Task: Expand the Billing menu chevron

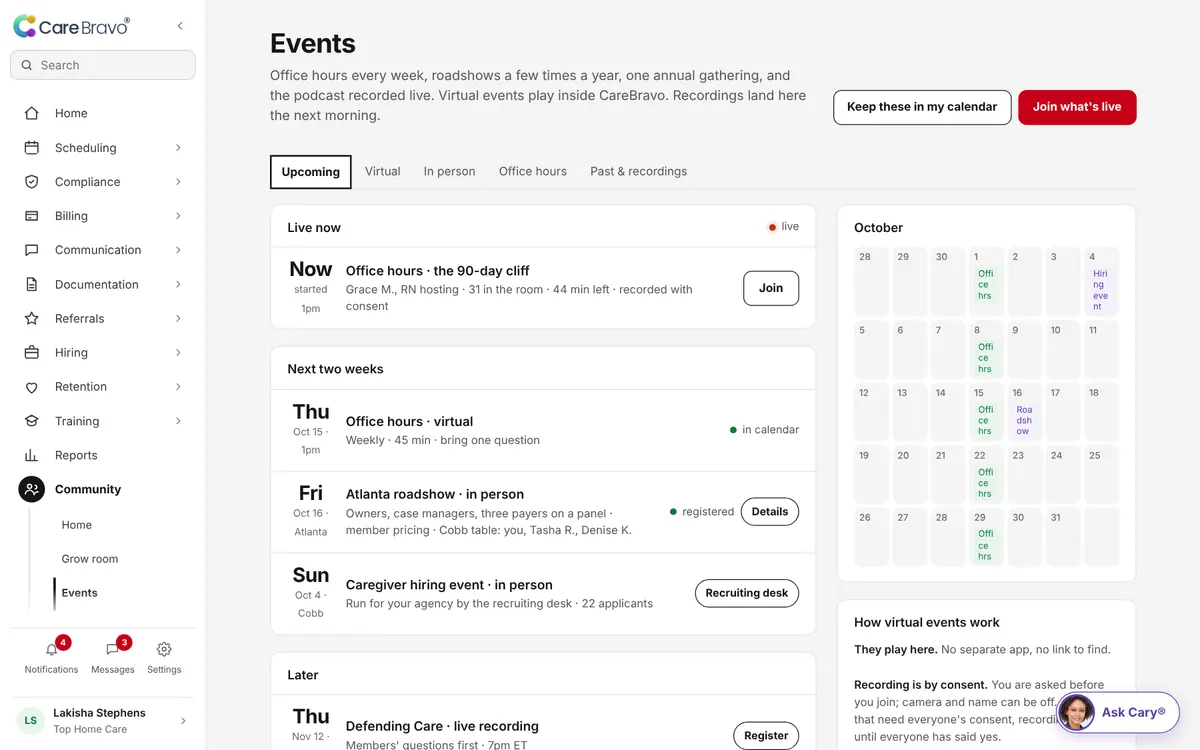Action: 178,215
